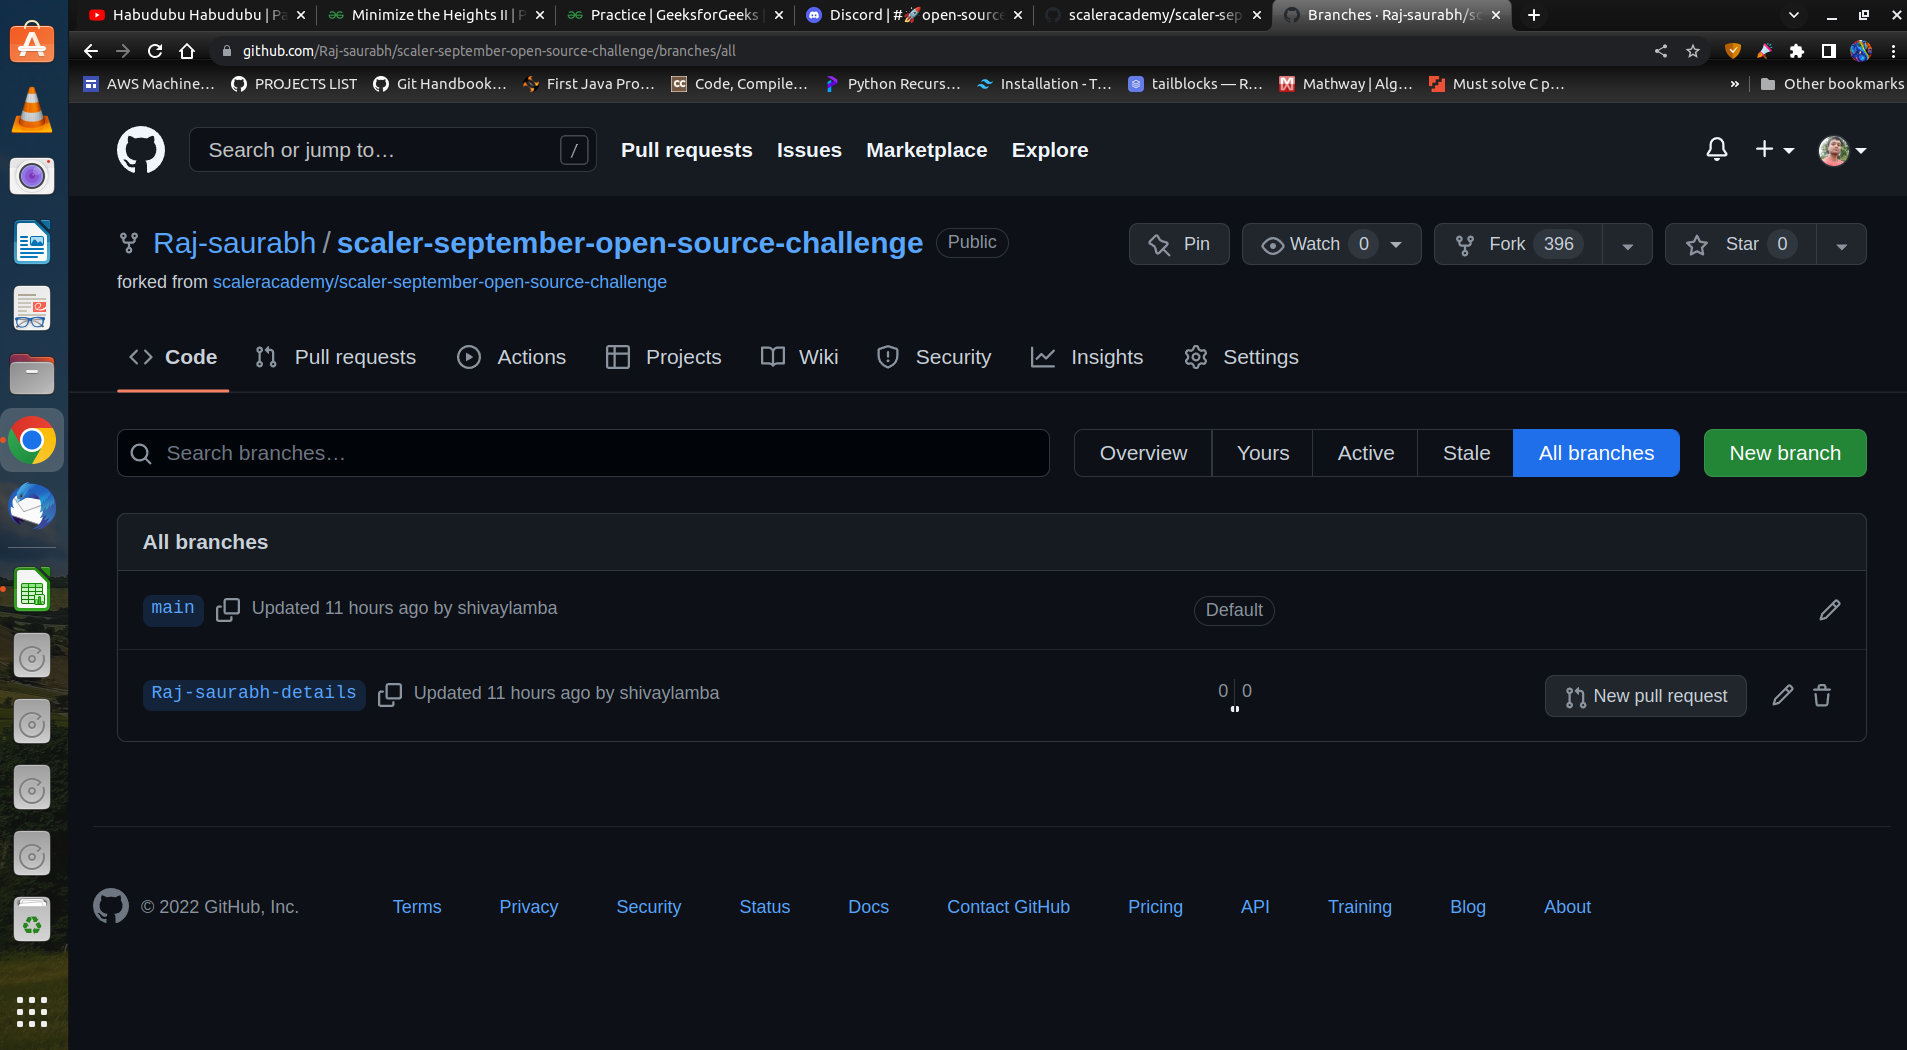Pin the repository using the pin icon

1178,244
